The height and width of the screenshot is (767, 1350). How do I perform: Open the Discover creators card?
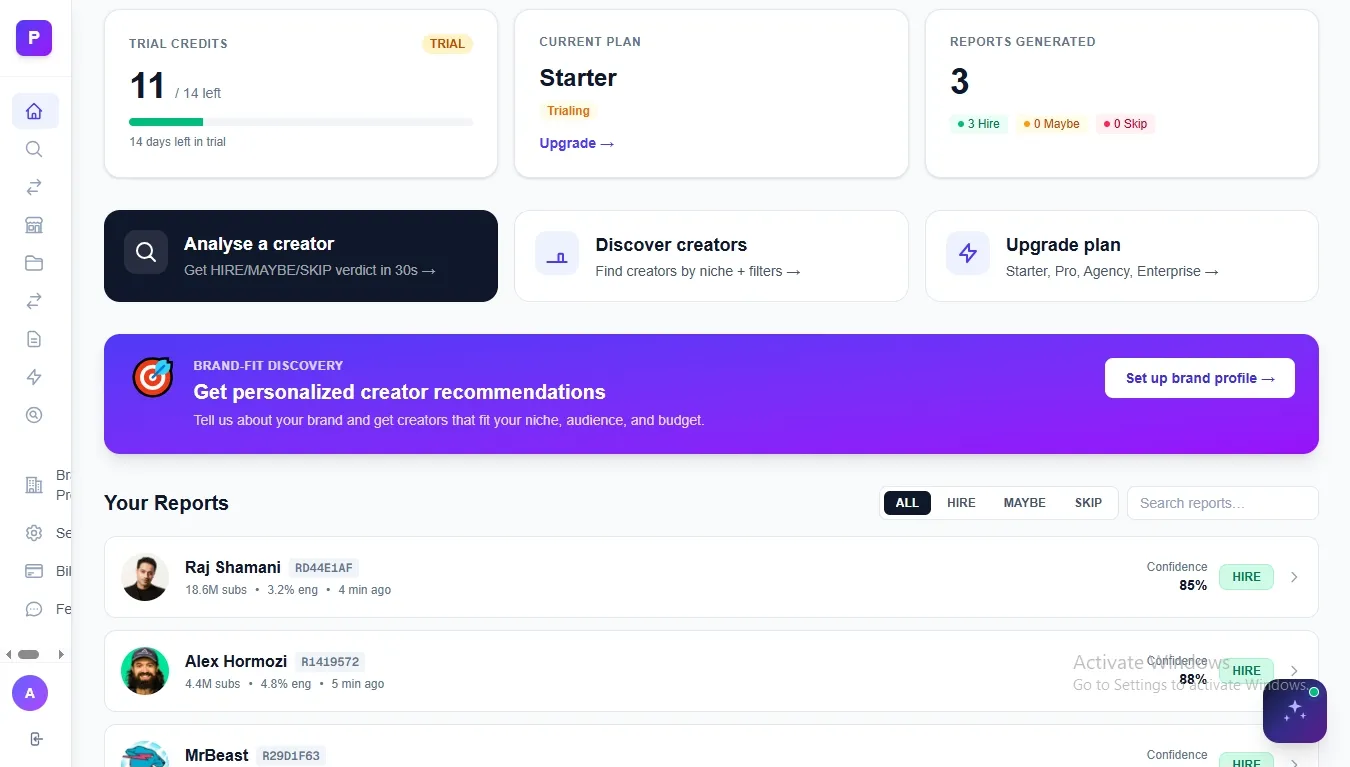(711, 256)
